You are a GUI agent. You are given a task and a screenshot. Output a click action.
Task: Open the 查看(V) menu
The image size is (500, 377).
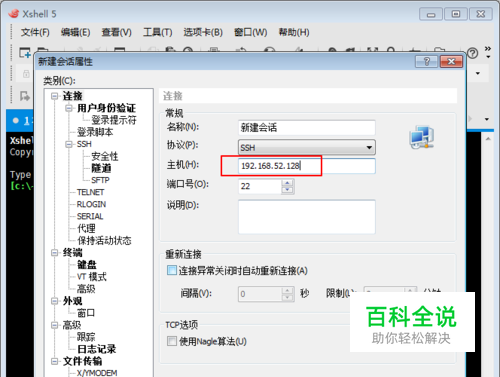tap(116, 32)
